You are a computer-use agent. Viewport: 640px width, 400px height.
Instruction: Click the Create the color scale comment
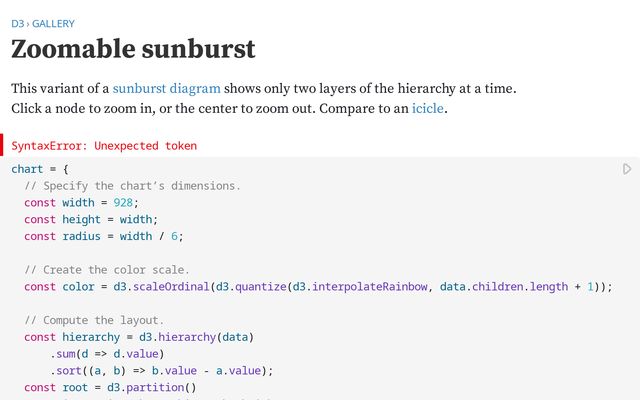[x=107, y=270]
